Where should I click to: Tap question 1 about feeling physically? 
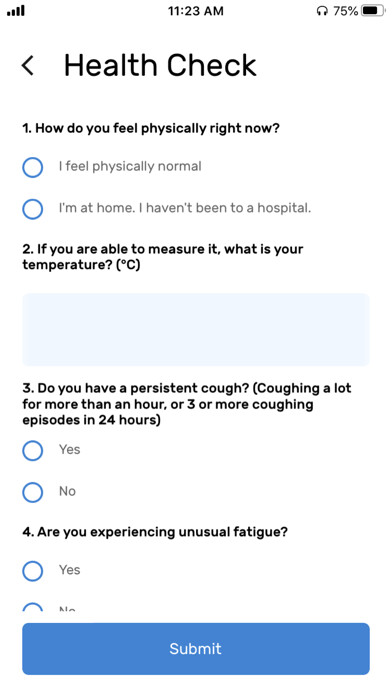coord(151,129)
